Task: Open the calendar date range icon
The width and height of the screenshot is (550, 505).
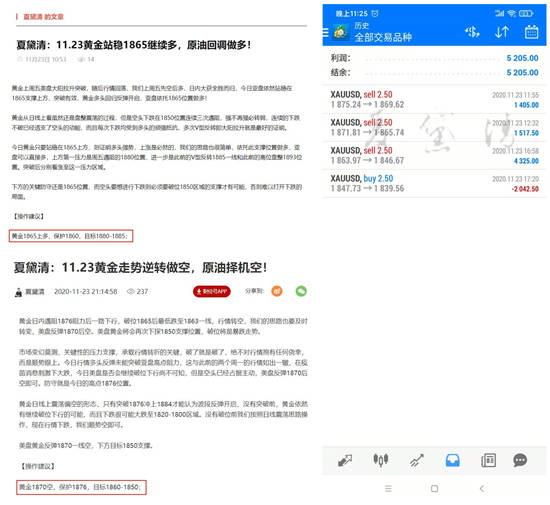Action: [x=531, y=32]
